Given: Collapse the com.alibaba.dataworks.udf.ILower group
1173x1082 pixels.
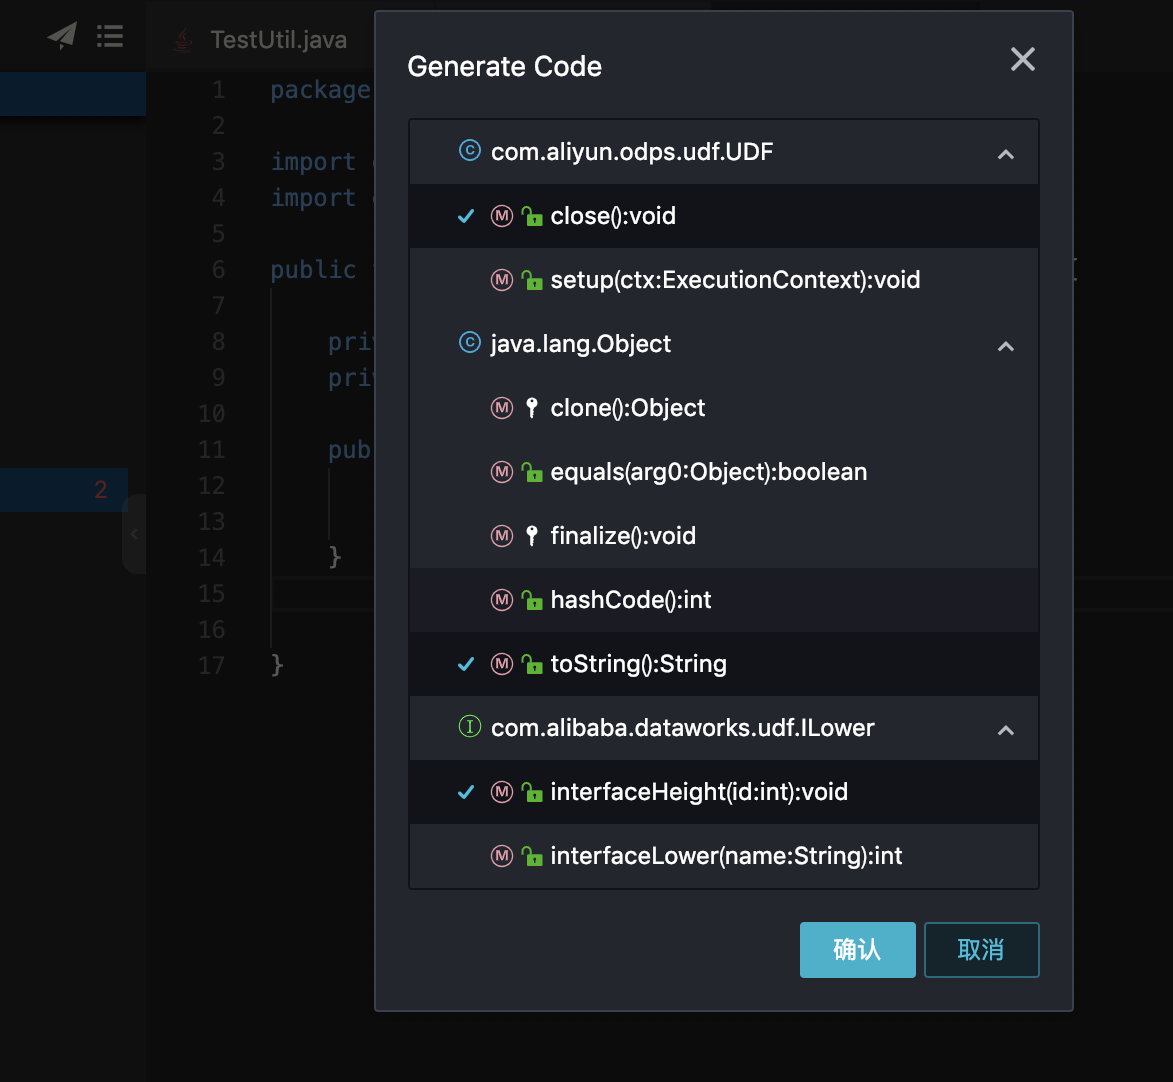Looking at the screenshot, I should (1006, 730).
